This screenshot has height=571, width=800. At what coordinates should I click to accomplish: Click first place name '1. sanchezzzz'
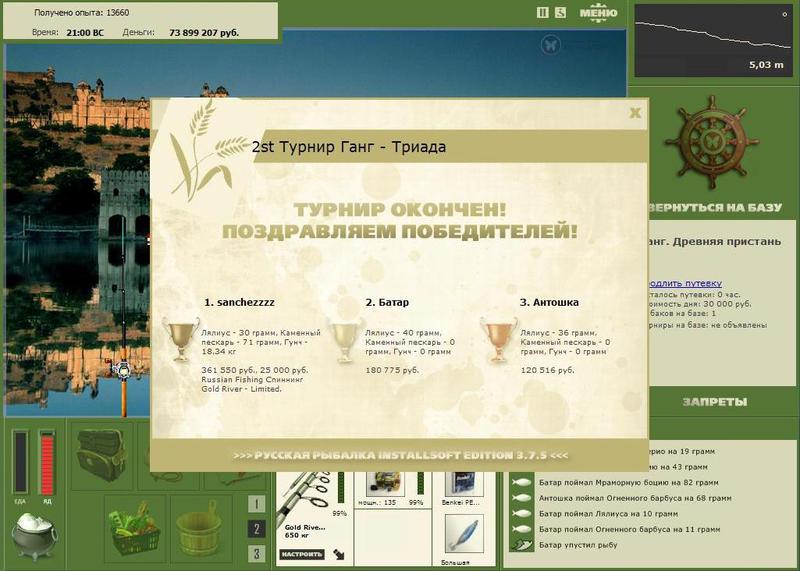click(239, 302)
